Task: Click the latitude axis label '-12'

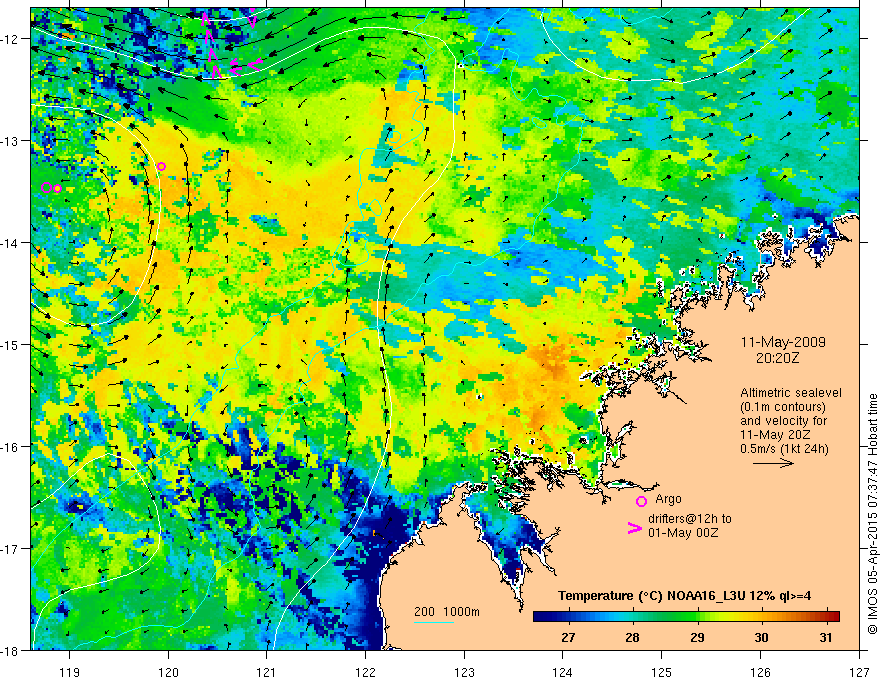Action: point(11,39)
